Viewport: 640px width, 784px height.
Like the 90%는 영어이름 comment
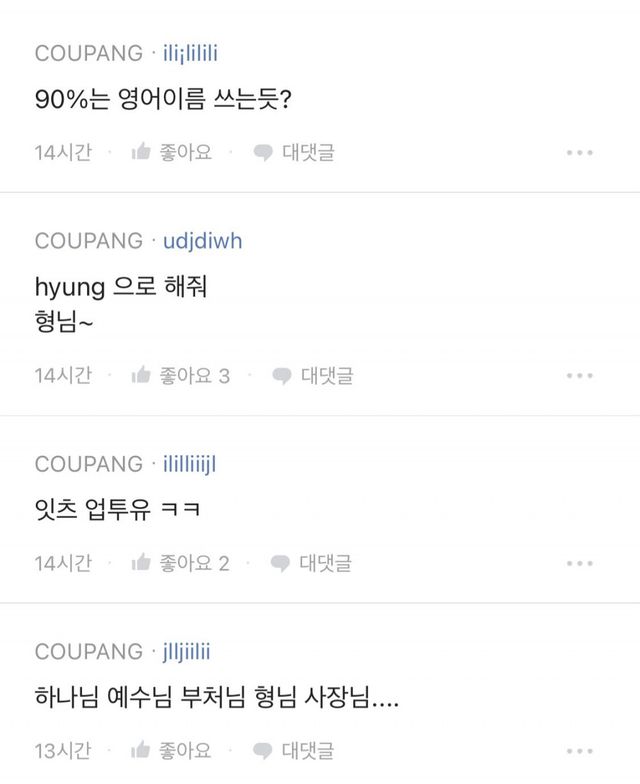(141, 153)
